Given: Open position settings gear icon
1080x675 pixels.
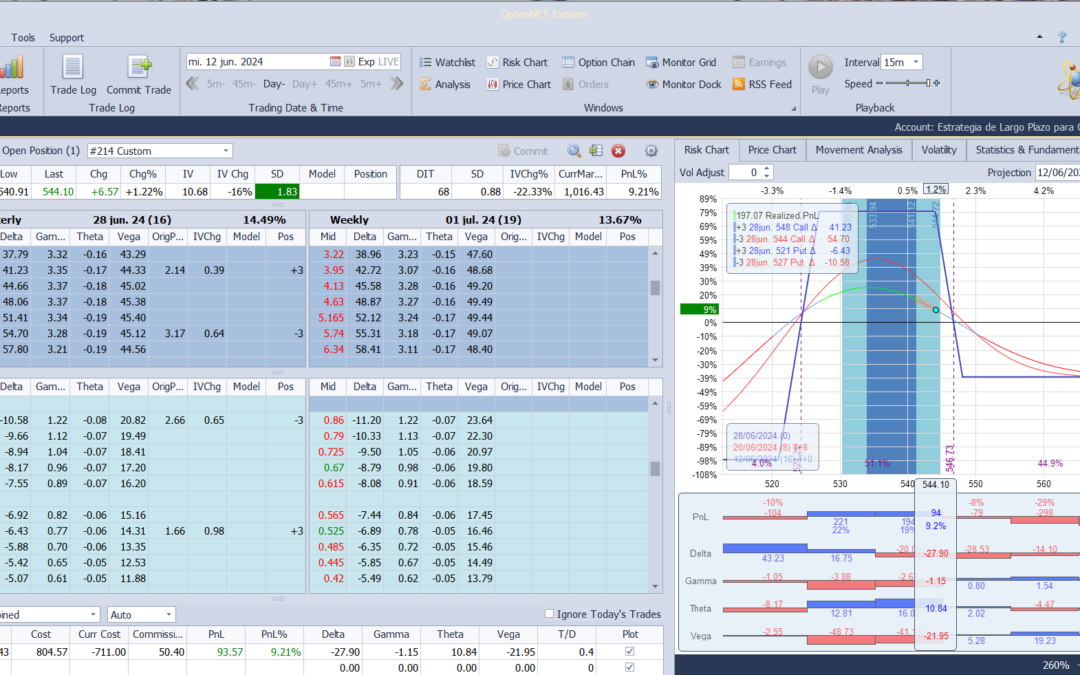Looking at the screenshot, I should click(651, 151).
